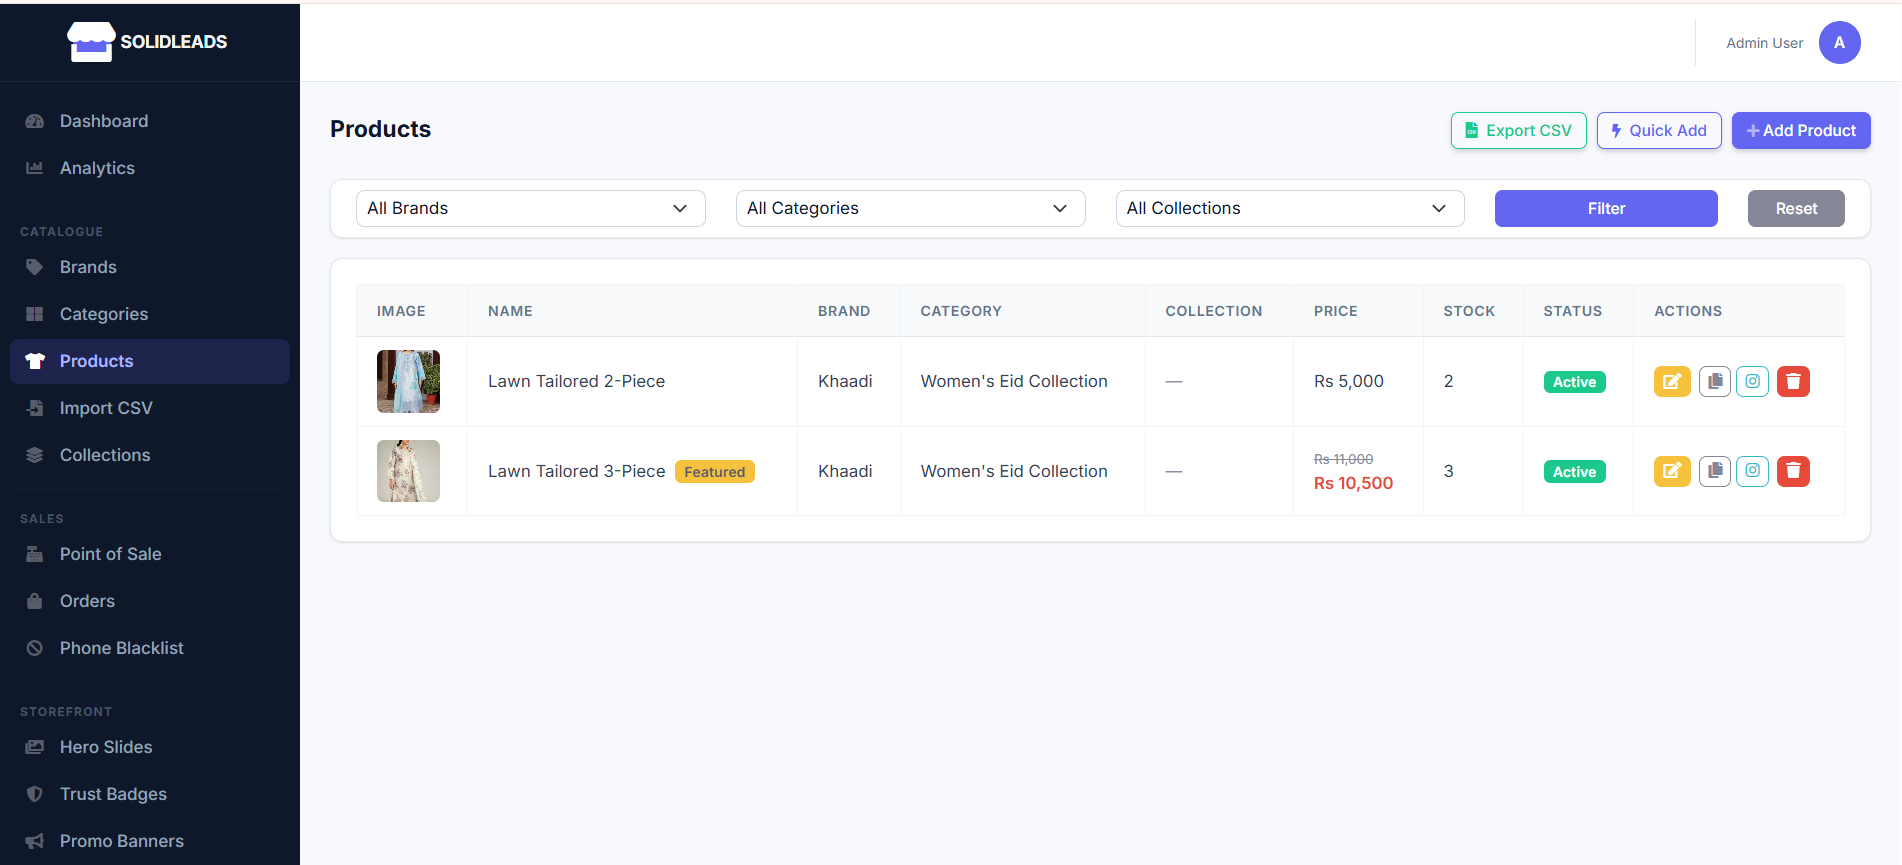Export products with Export CSV
The width and height of the screenshot is (1902, 865).
tap(1519, 130)
